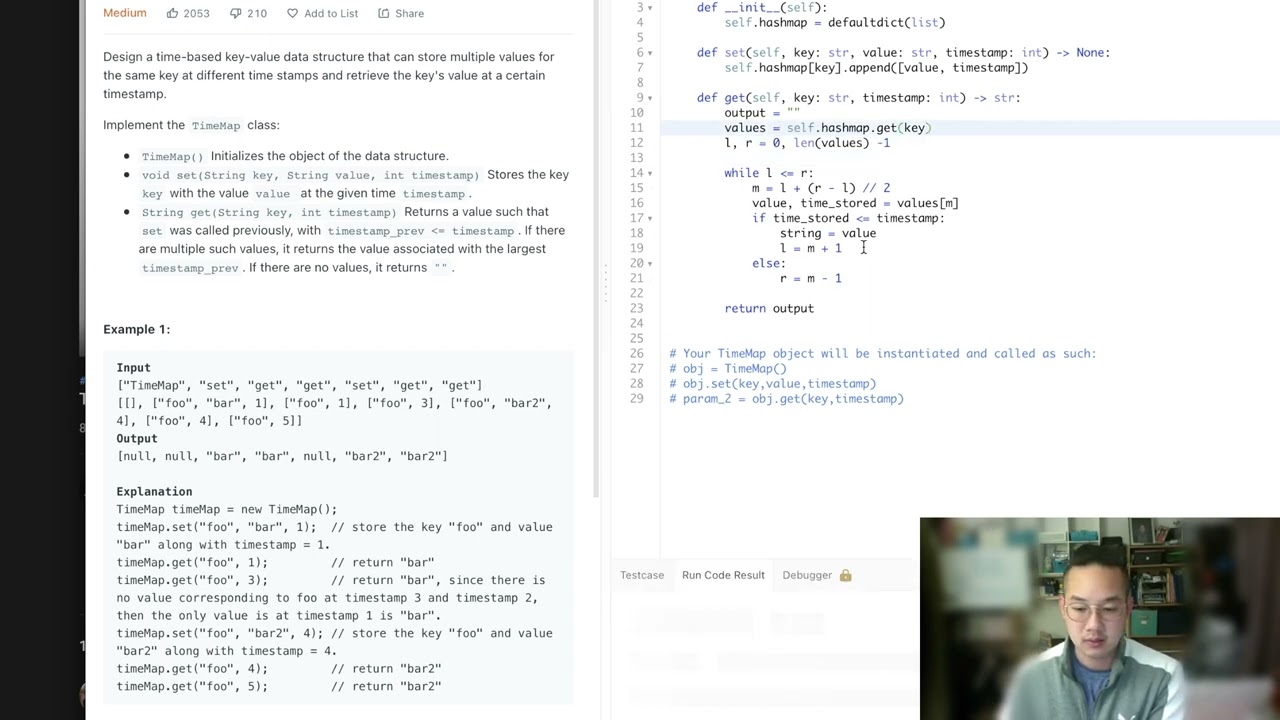Click 'Example 1:' heading

tap(137, 329)
